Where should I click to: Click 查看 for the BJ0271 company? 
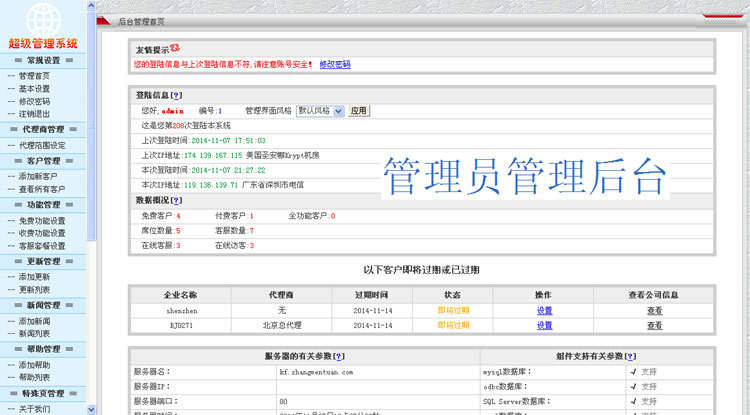click(654, 326)
